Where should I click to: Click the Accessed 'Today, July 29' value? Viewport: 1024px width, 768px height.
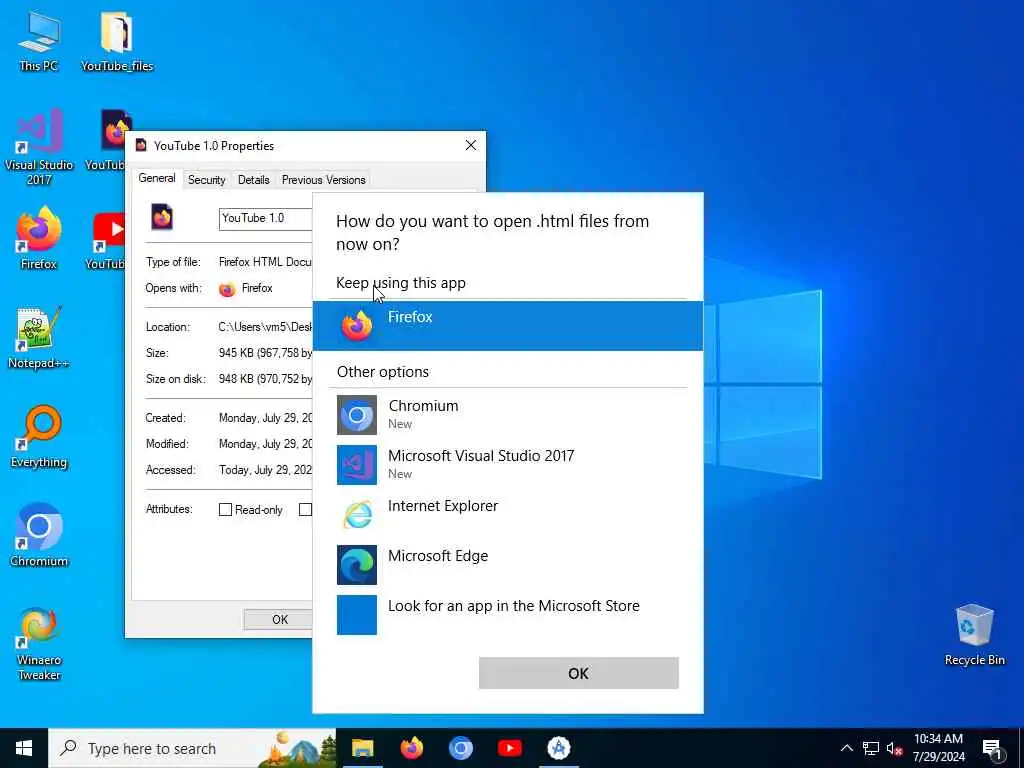tap(265, 470)
